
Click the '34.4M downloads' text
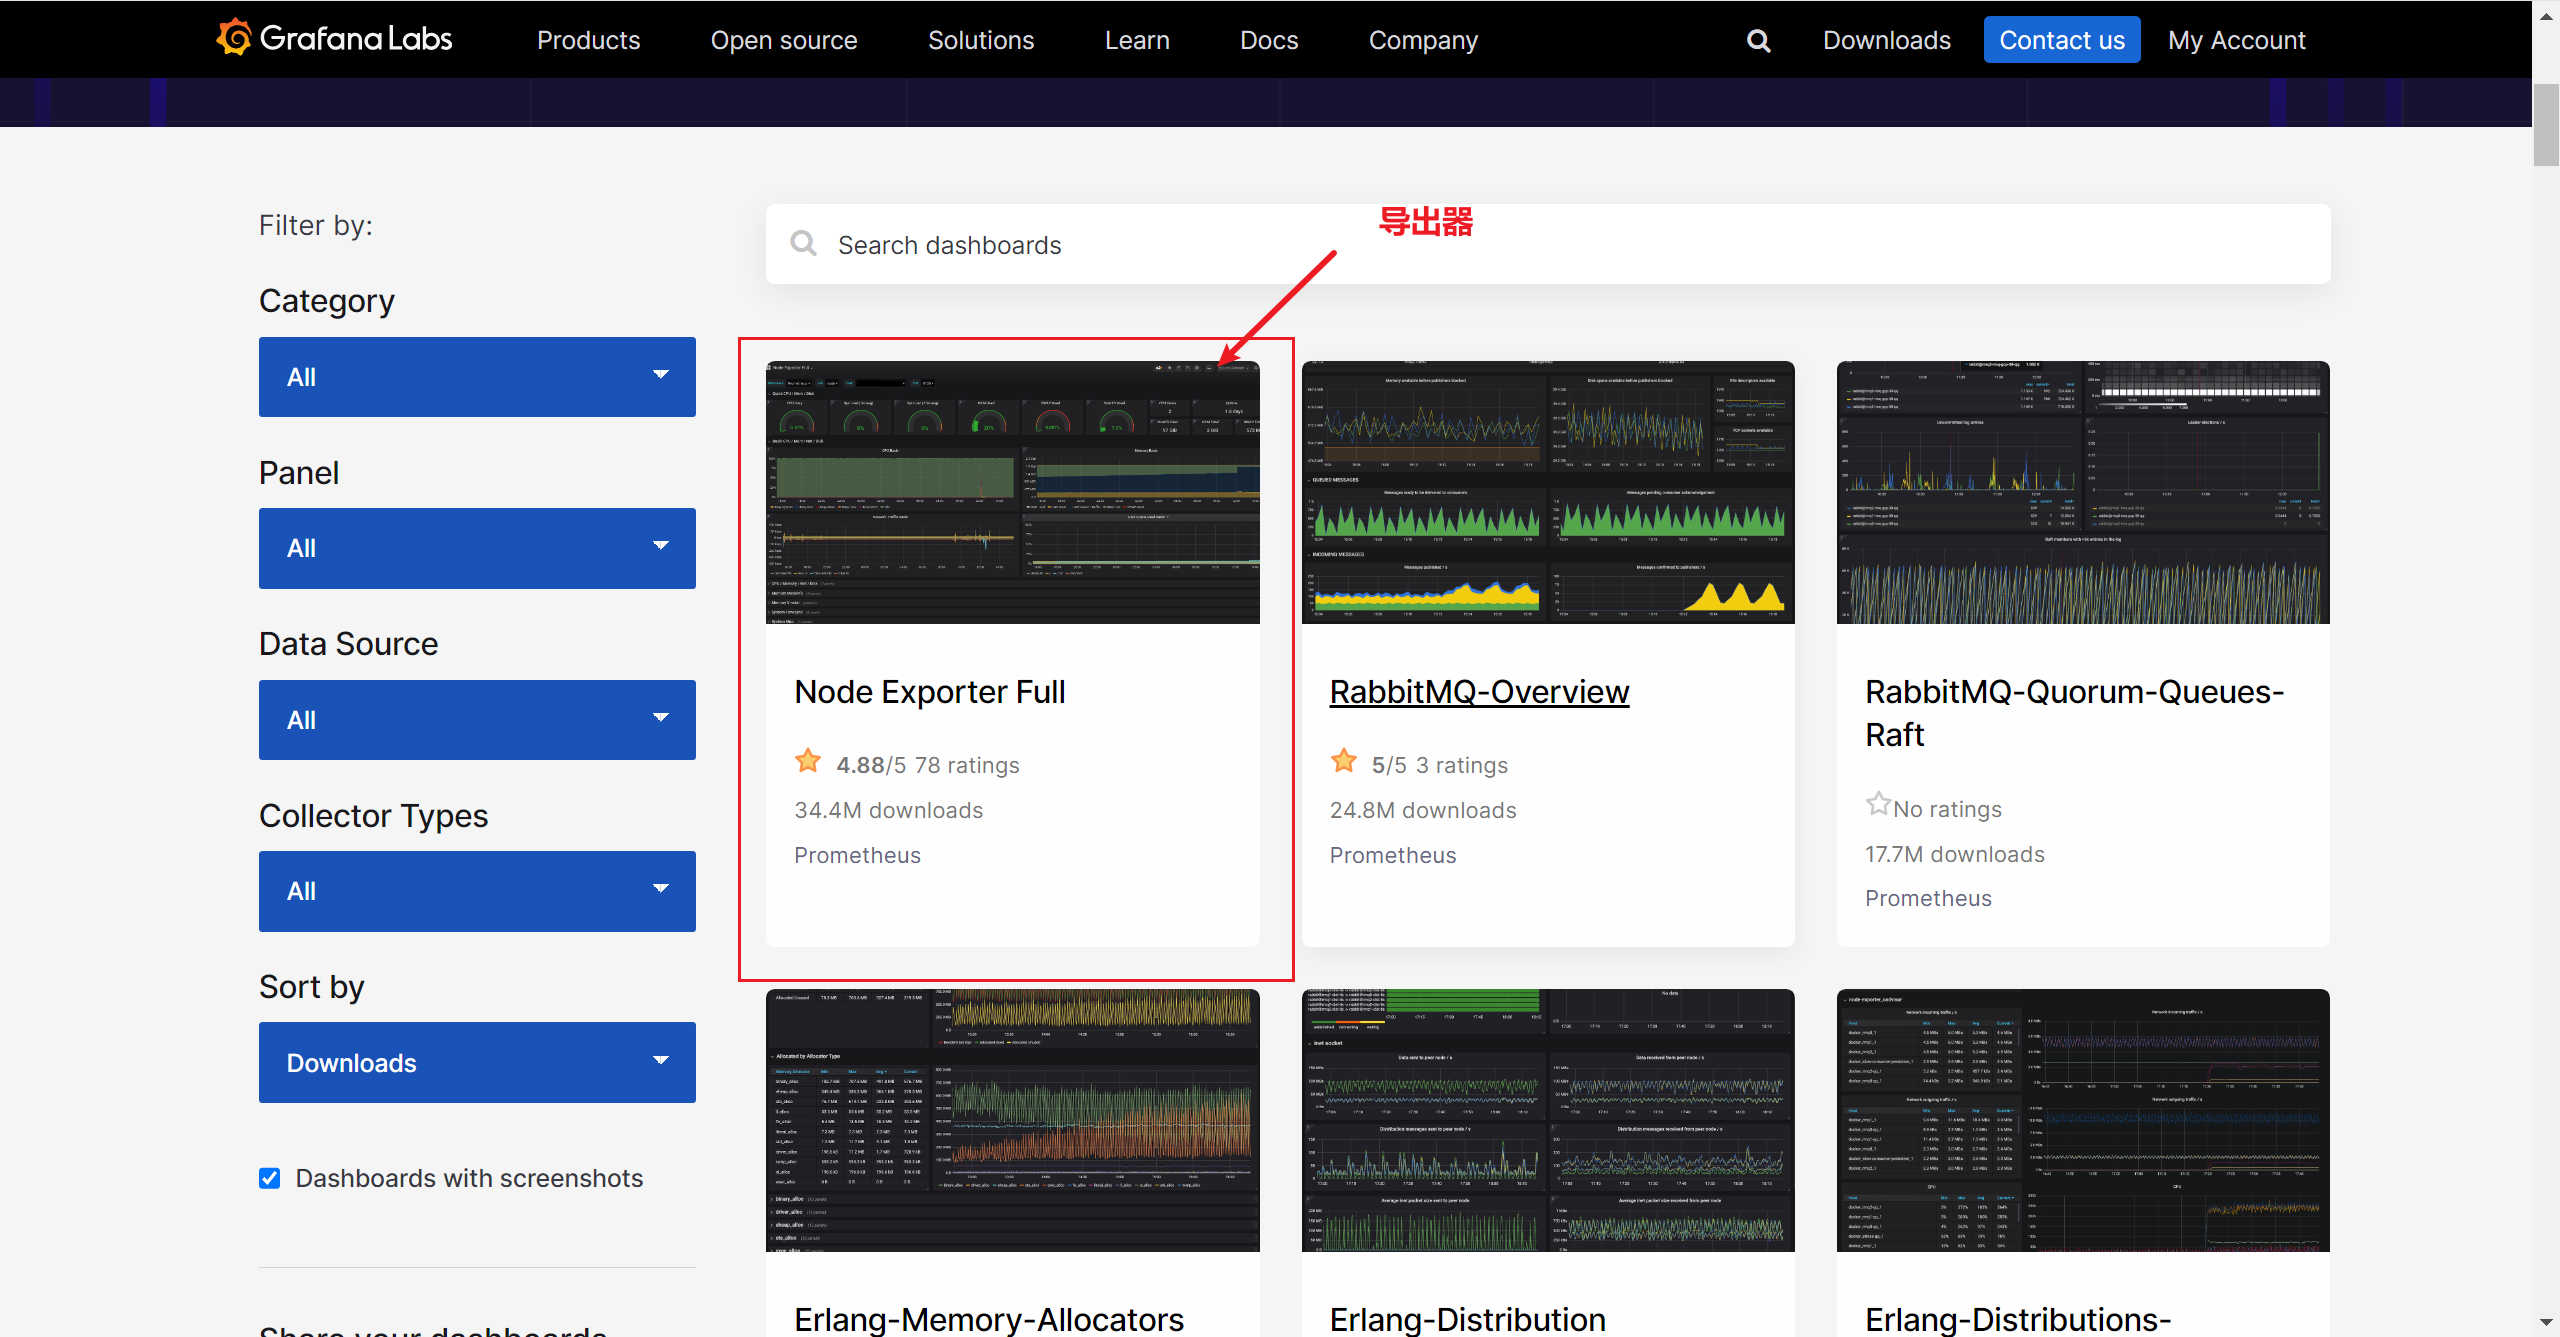(x=888, y=810)
